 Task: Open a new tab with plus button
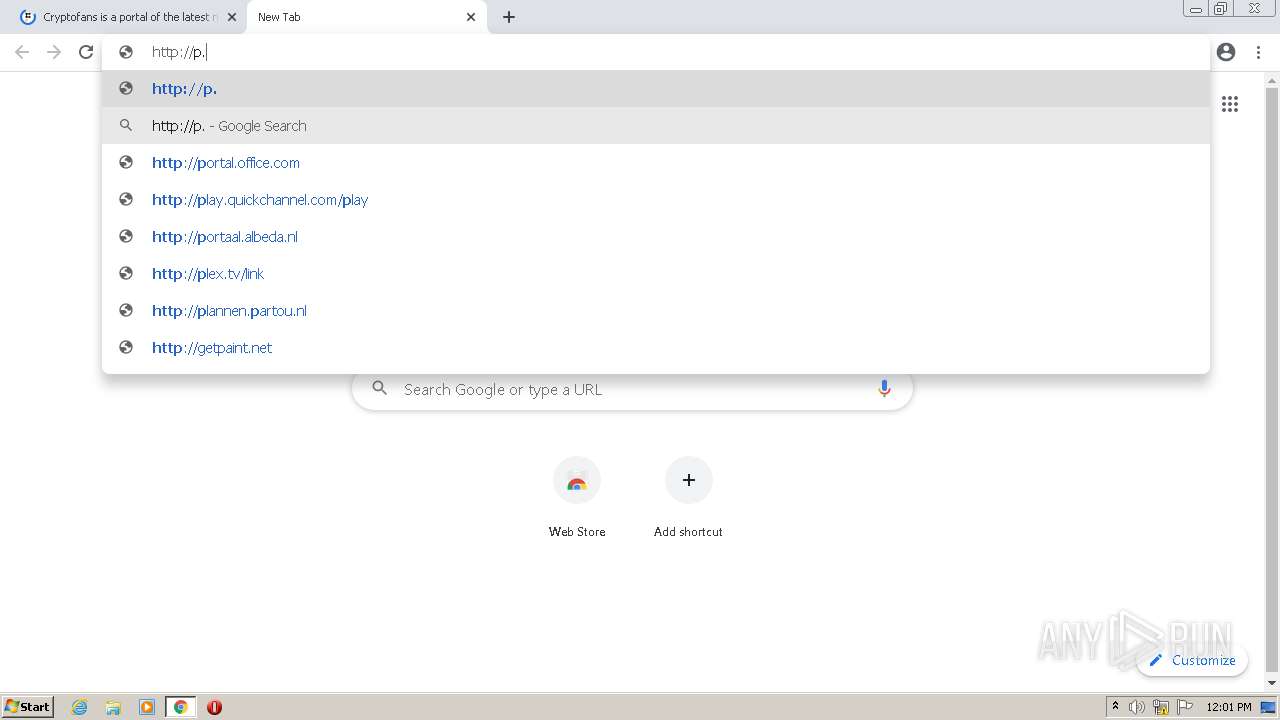[x=509, y=17]
